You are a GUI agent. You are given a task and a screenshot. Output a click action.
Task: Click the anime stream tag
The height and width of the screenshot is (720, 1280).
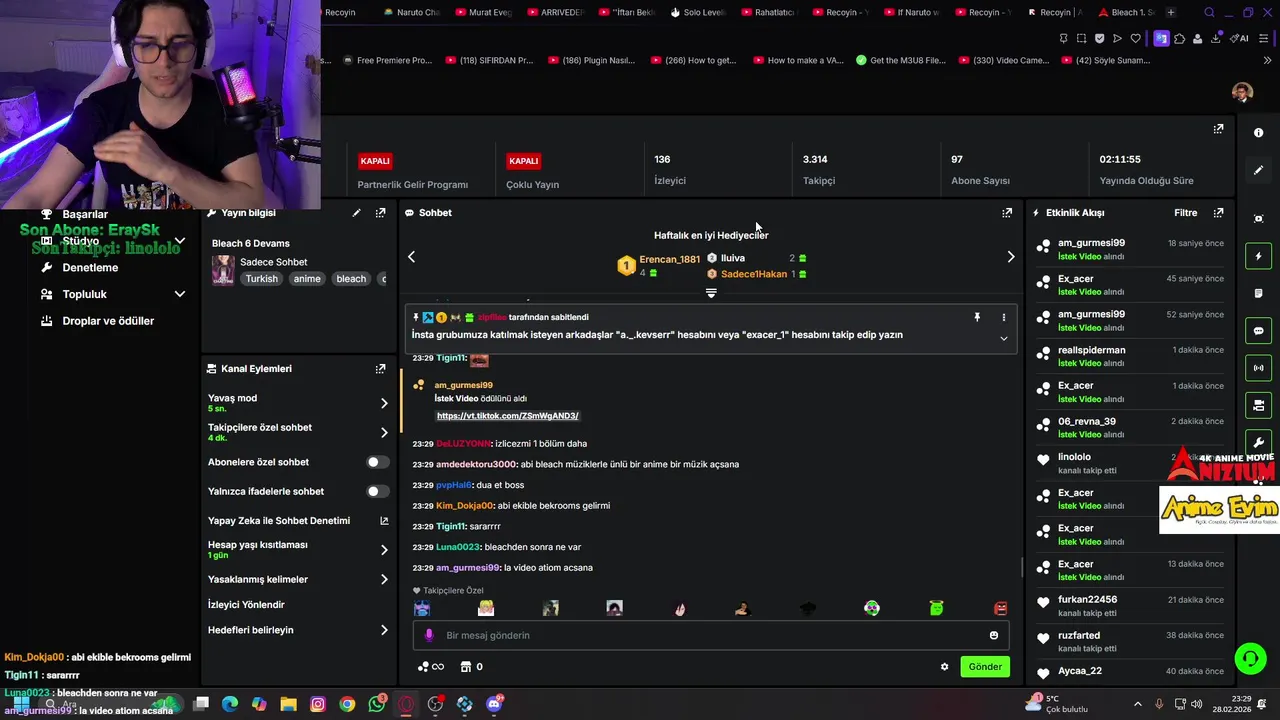coord(307,279)
